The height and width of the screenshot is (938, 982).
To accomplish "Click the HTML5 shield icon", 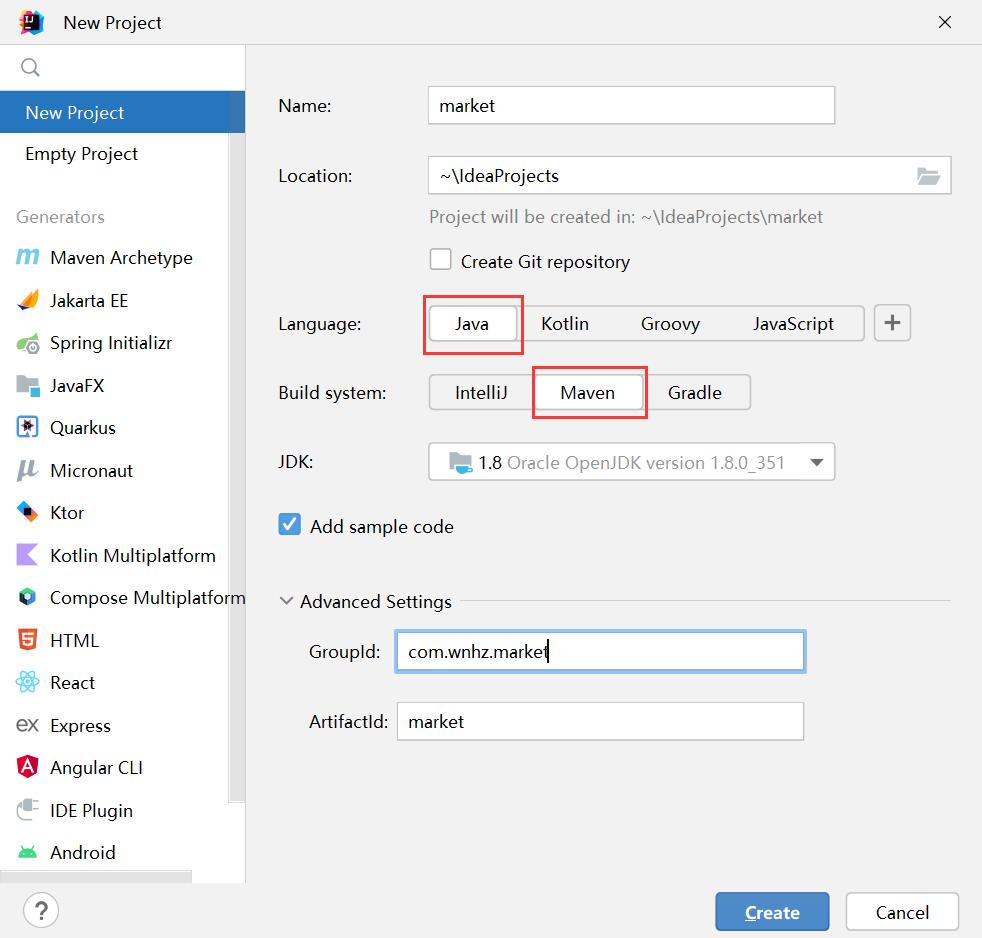I will [x=28, y=640].
